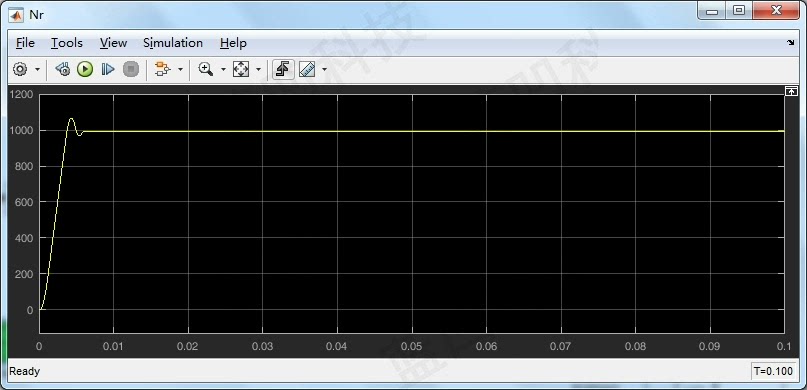This screenshot has height=390, width=807.
Task: Click the overshoot peak of the yellow curve
Action: coord(71,119)
